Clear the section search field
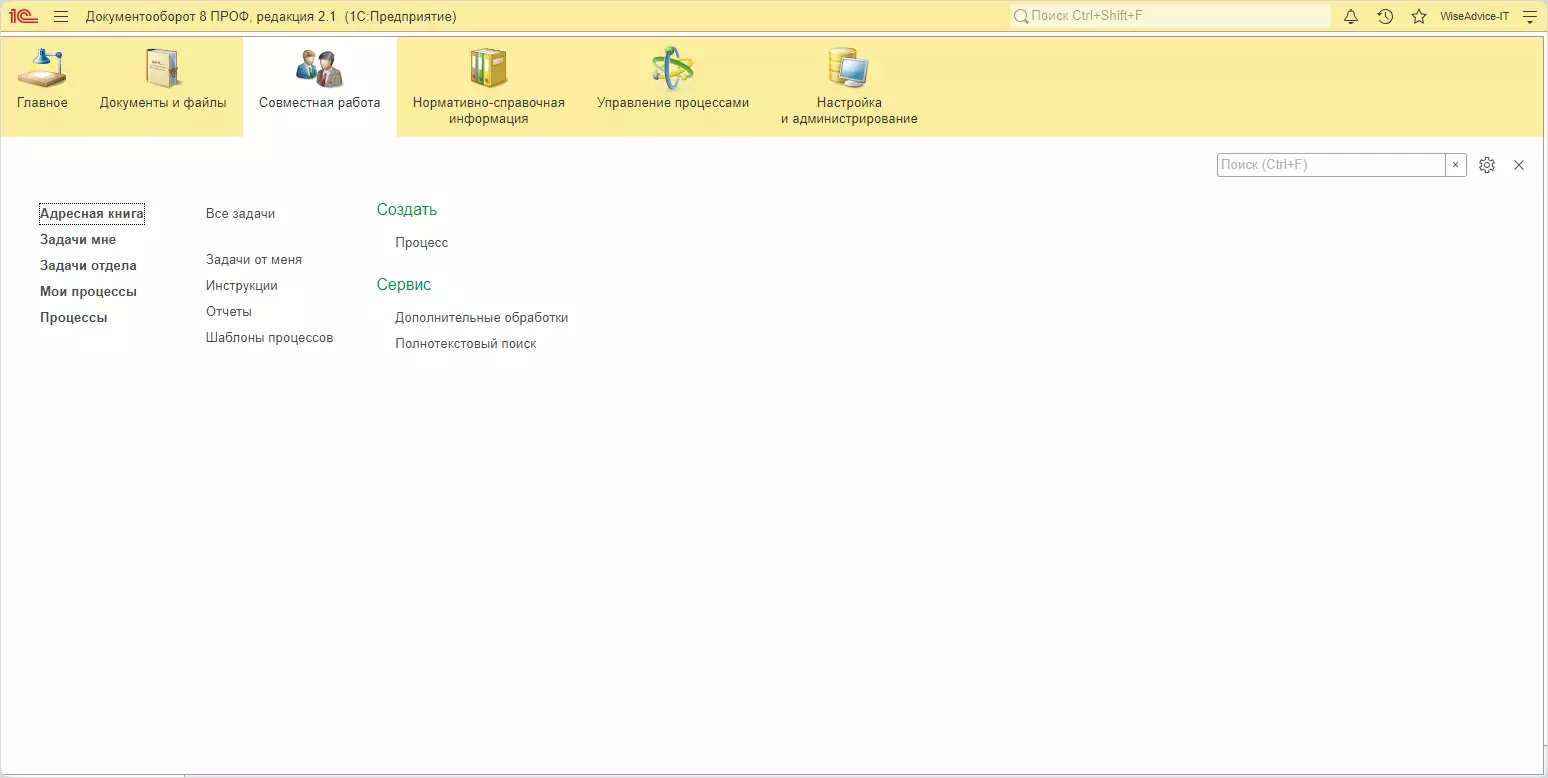The width and height of the screenshot is (1548, 778). [x=1456, y=165]
